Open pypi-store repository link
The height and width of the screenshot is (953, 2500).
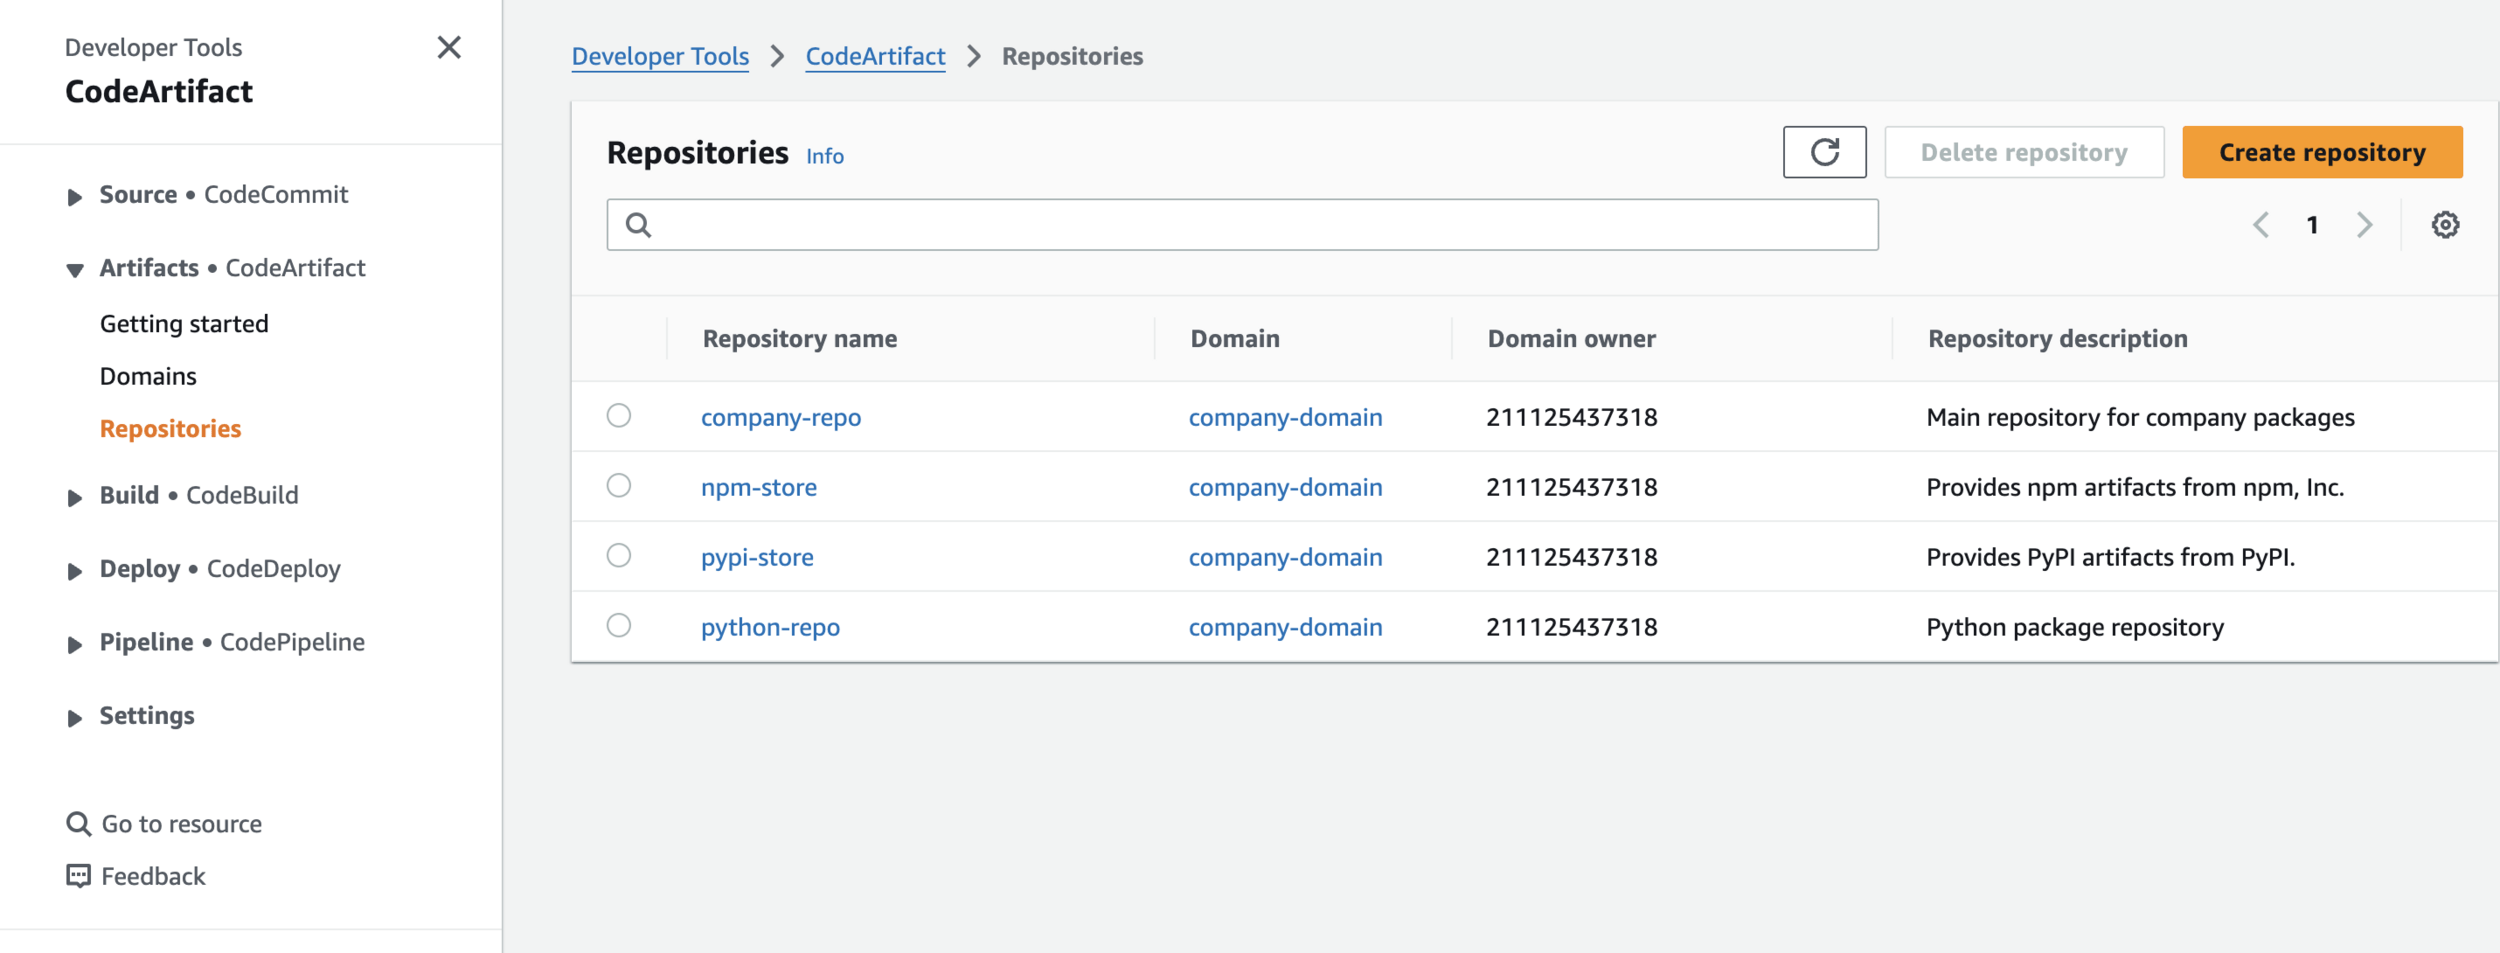[757, 557]
